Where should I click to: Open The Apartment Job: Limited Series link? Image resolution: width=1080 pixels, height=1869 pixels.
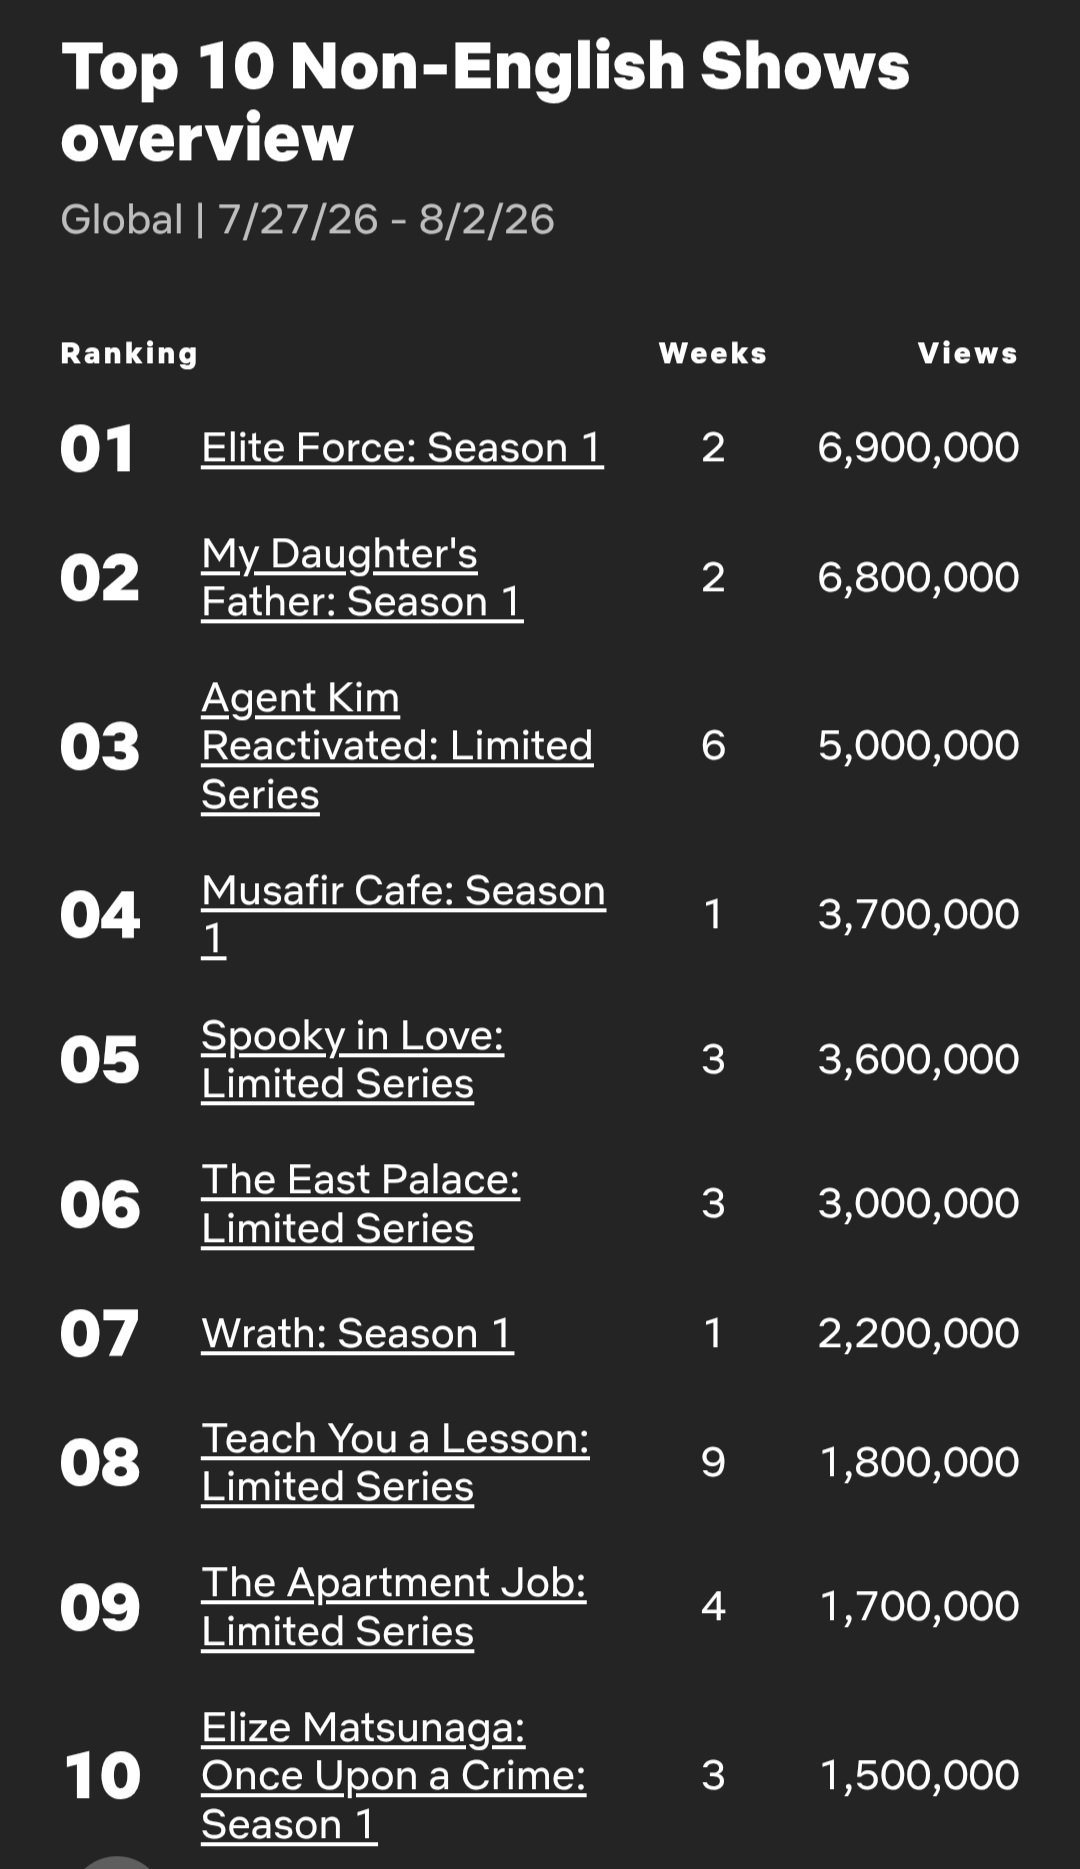tap(394, 1607)
